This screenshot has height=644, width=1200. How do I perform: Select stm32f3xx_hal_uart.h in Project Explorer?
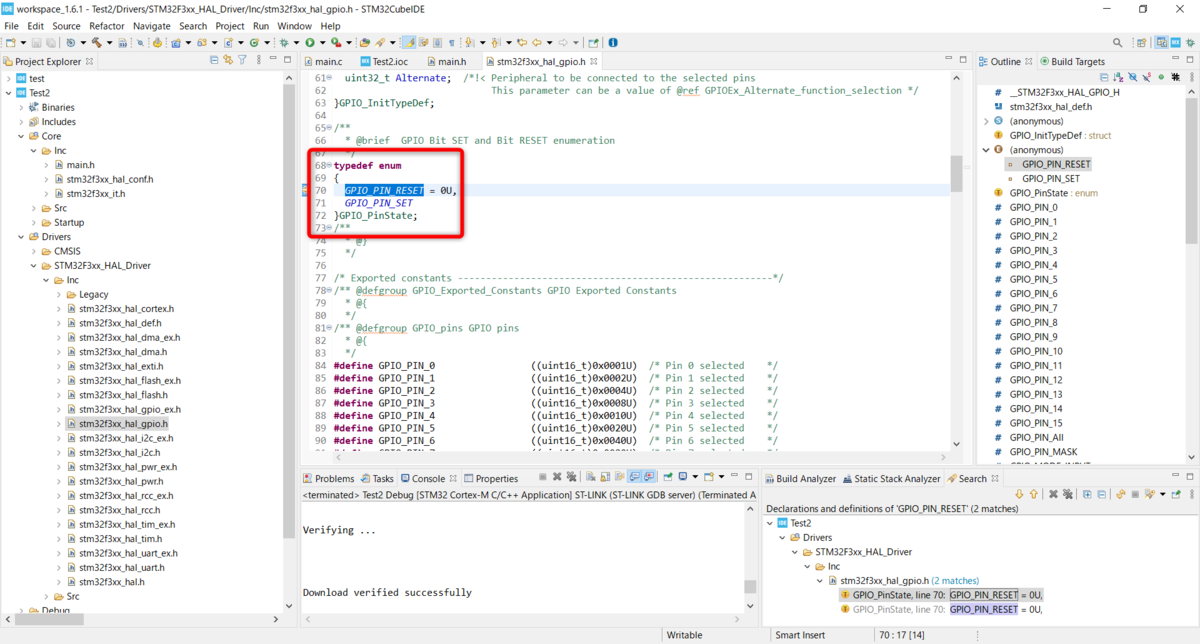pyautogui.click(x=123, y=567)
